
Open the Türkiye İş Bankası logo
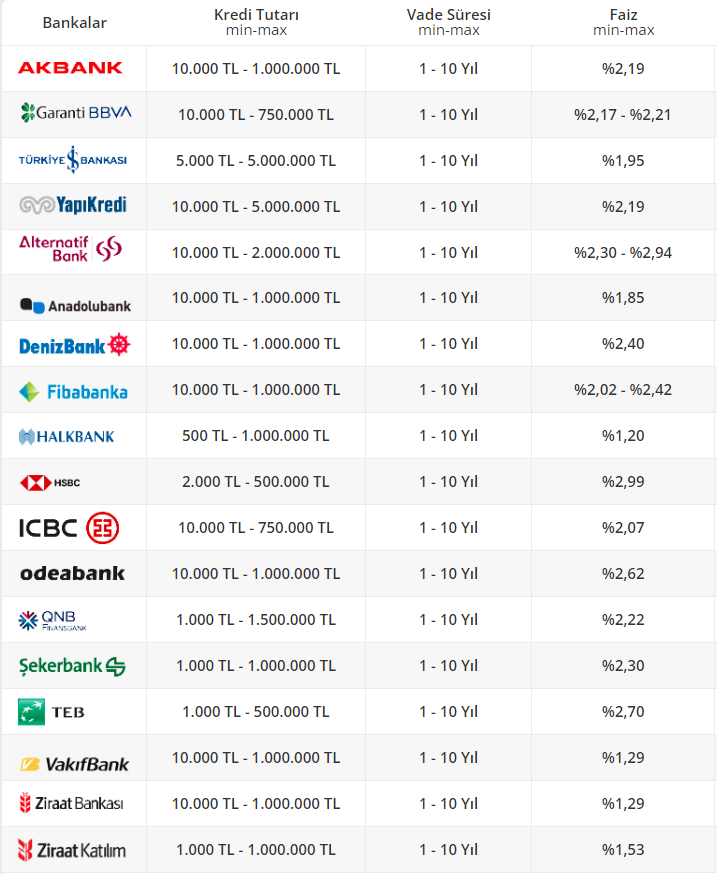pyautogui.click(x=72, y=160)
